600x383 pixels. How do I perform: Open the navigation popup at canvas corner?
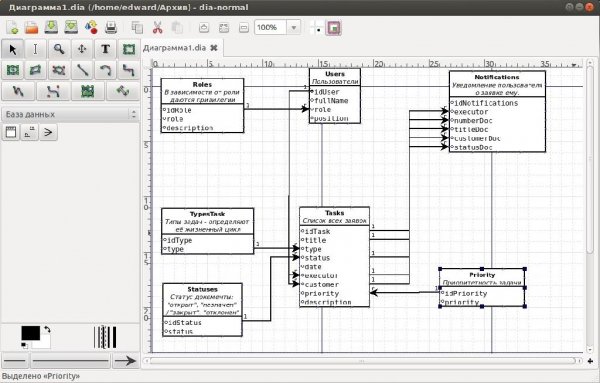coord(590,361)
